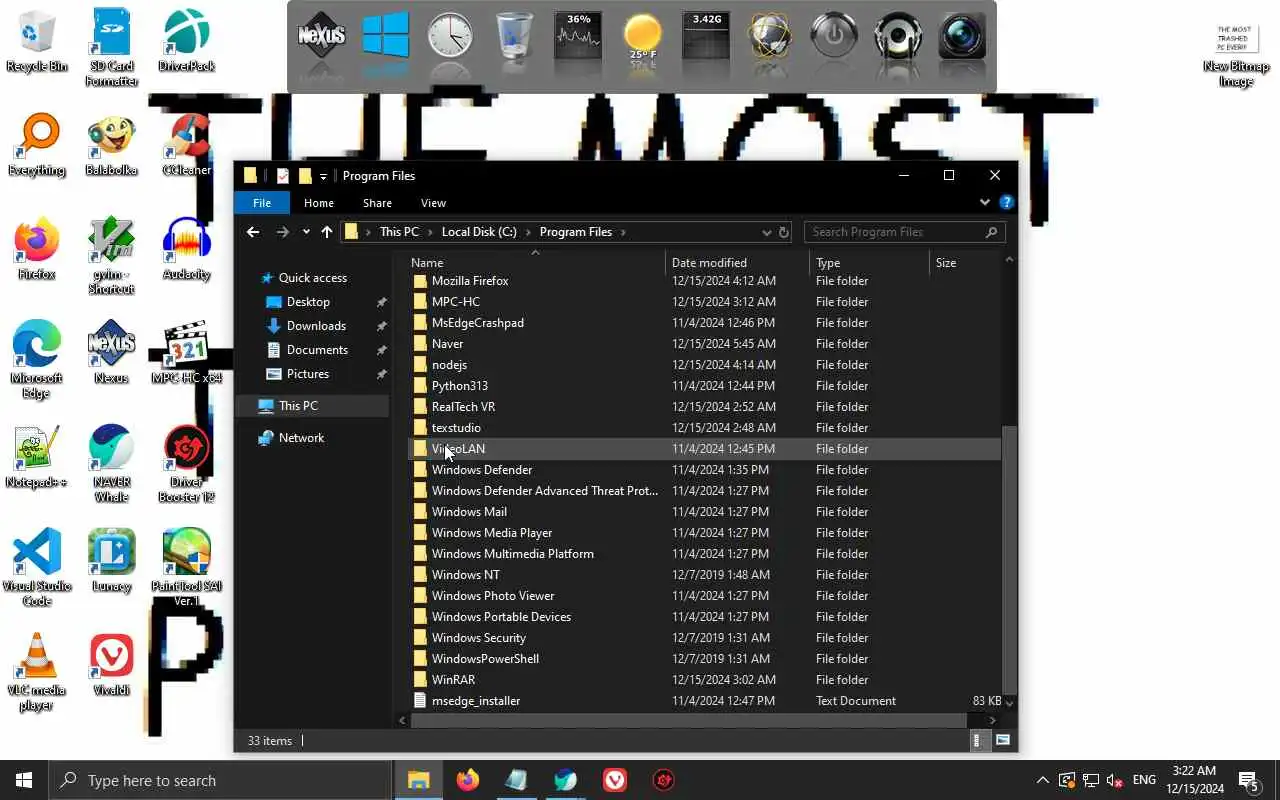The width and height of the screenshot is (1280, 800).
Task: Switch to the View ribbon tab
Action: click(x=433, y=203)
